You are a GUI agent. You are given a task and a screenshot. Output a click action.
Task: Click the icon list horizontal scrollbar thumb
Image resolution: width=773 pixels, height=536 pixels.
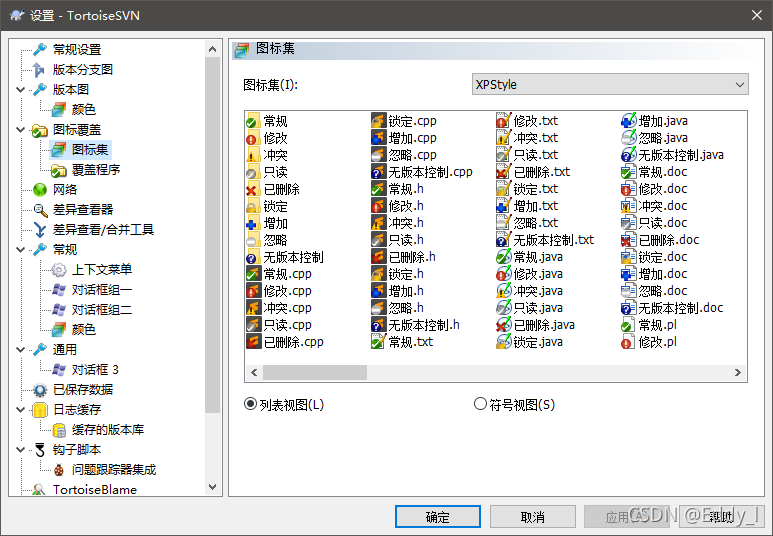coord(315,372)
